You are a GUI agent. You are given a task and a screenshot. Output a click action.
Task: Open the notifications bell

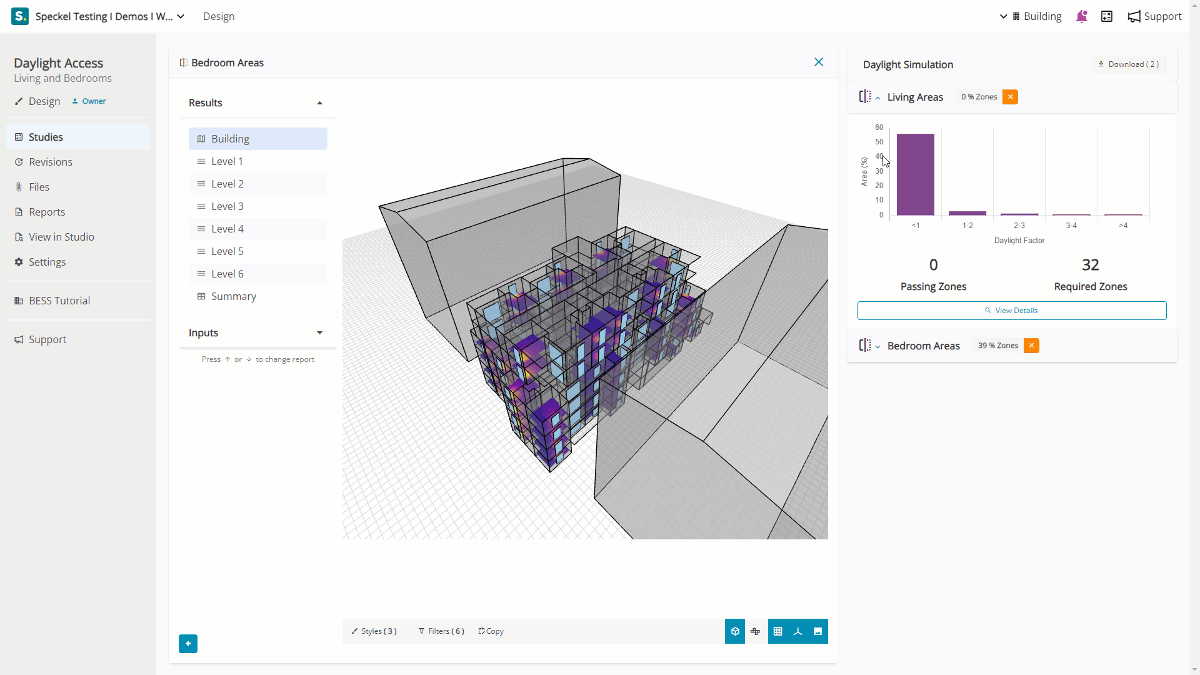click(1082, 16)
